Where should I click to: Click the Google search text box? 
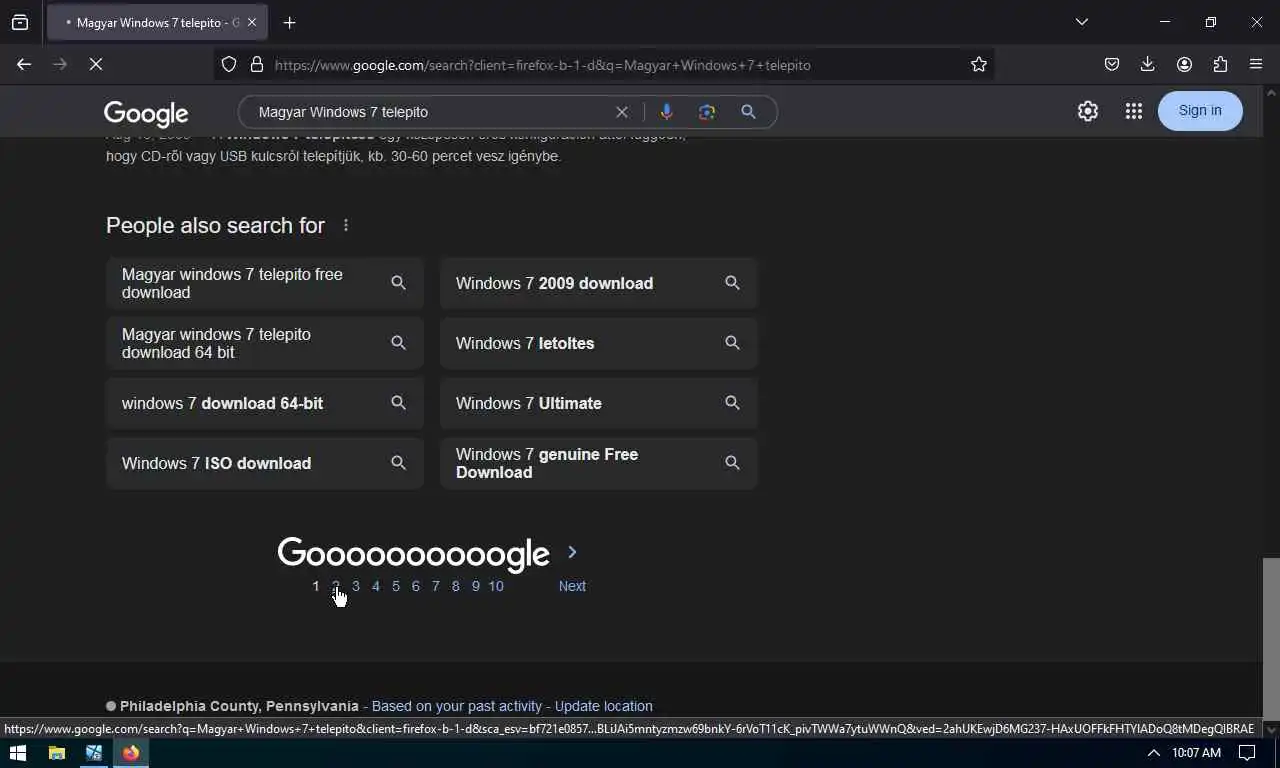click(x=430, y=112)
